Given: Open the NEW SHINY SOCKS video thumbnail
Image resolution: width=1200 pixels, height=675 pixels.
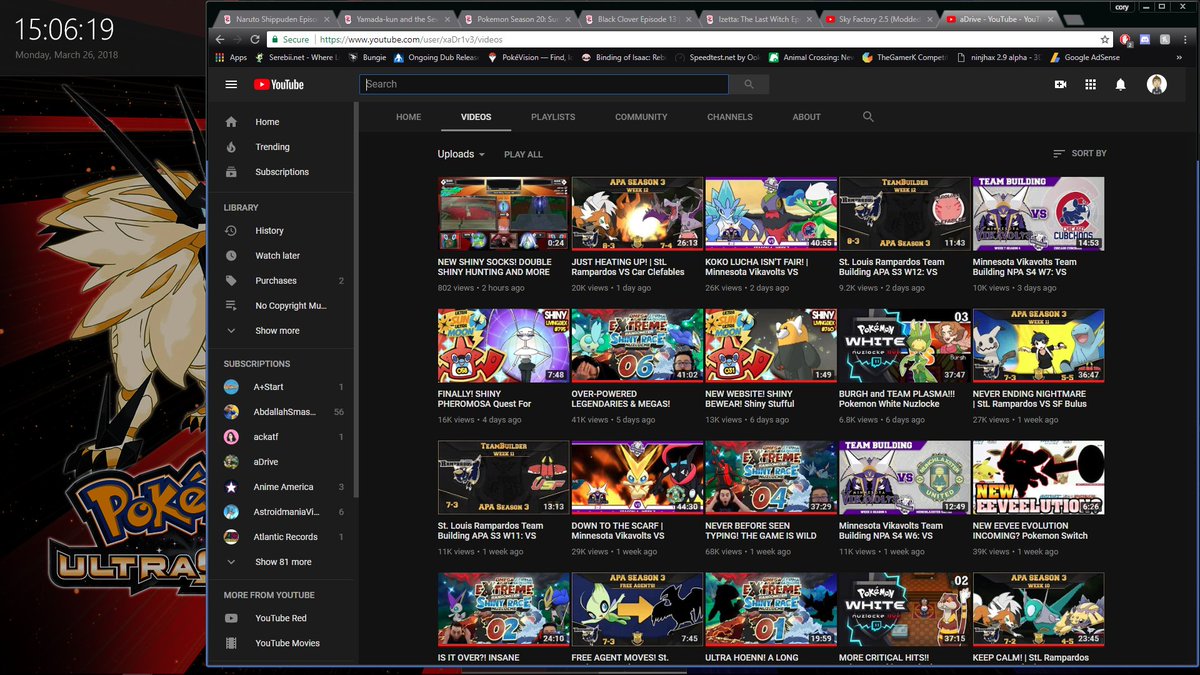Looking at the screenshot, I should pos(503,214).
